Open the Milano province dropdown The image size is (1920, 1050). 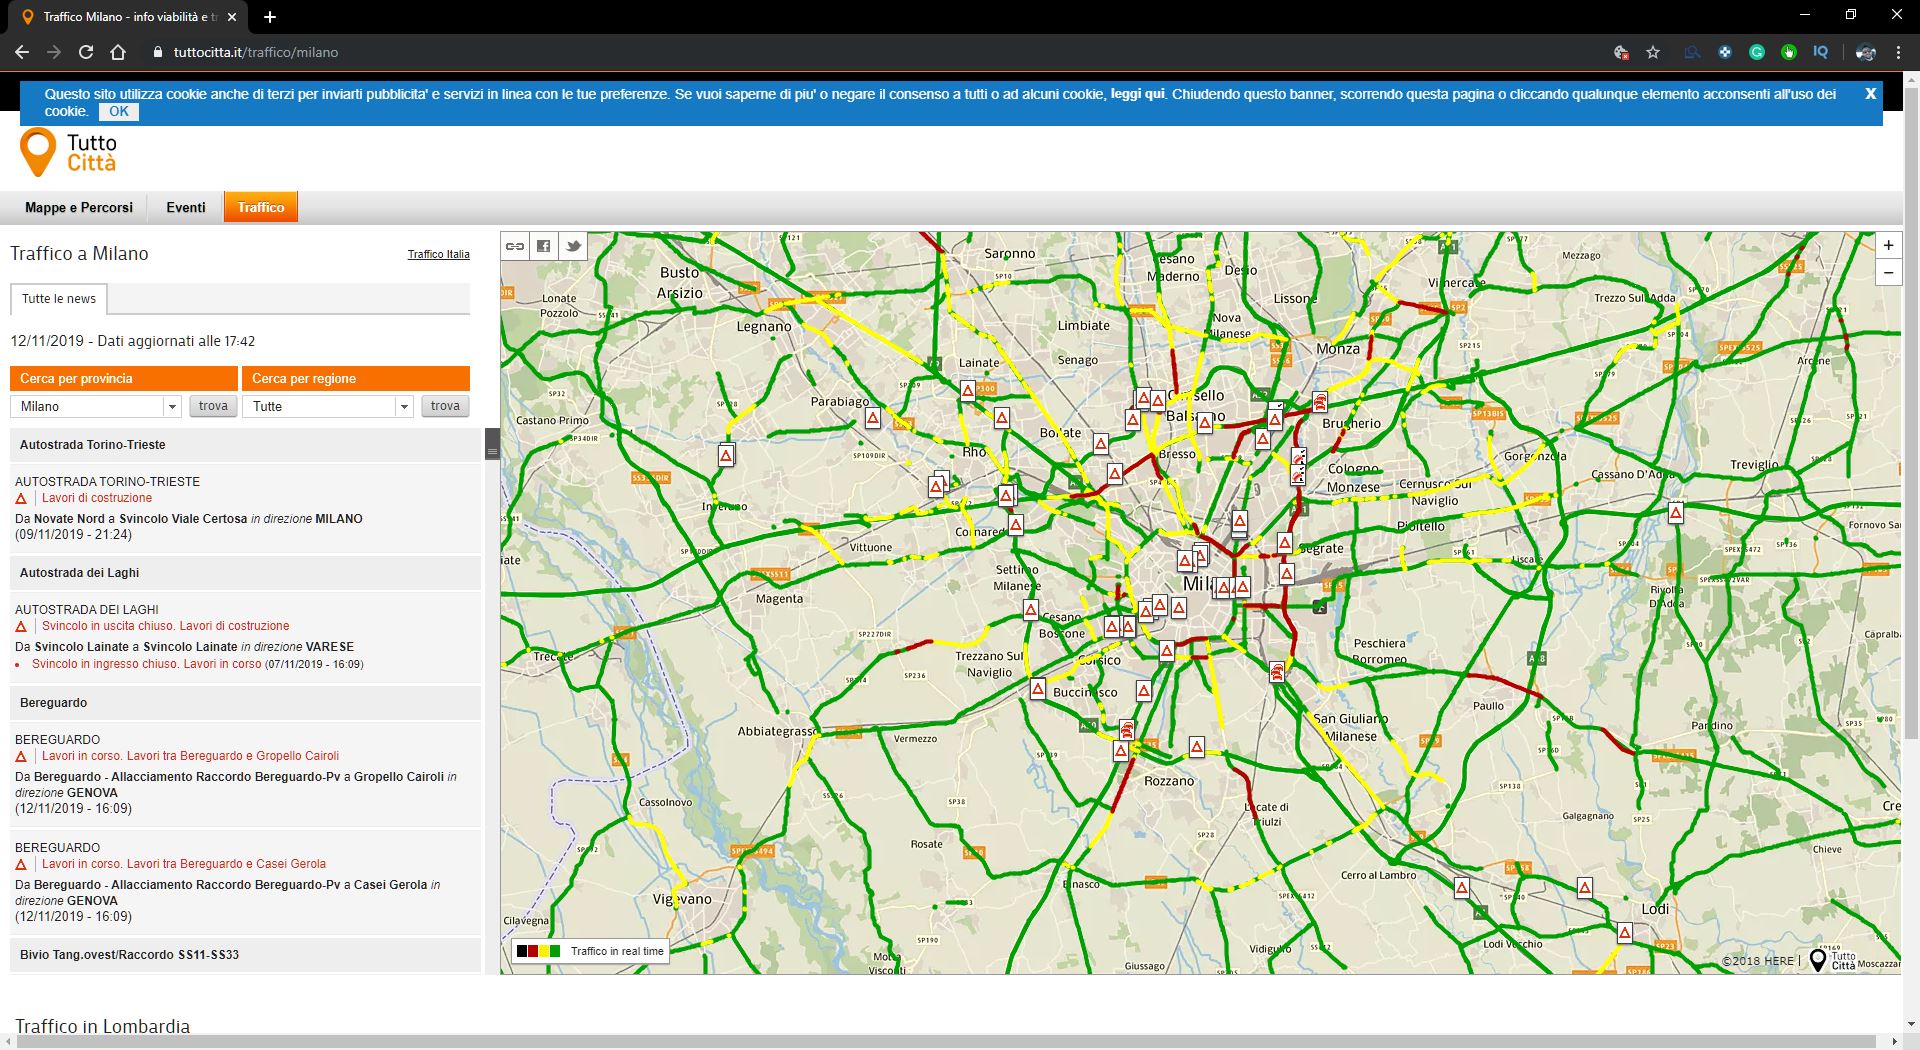[x=172, y=406]
